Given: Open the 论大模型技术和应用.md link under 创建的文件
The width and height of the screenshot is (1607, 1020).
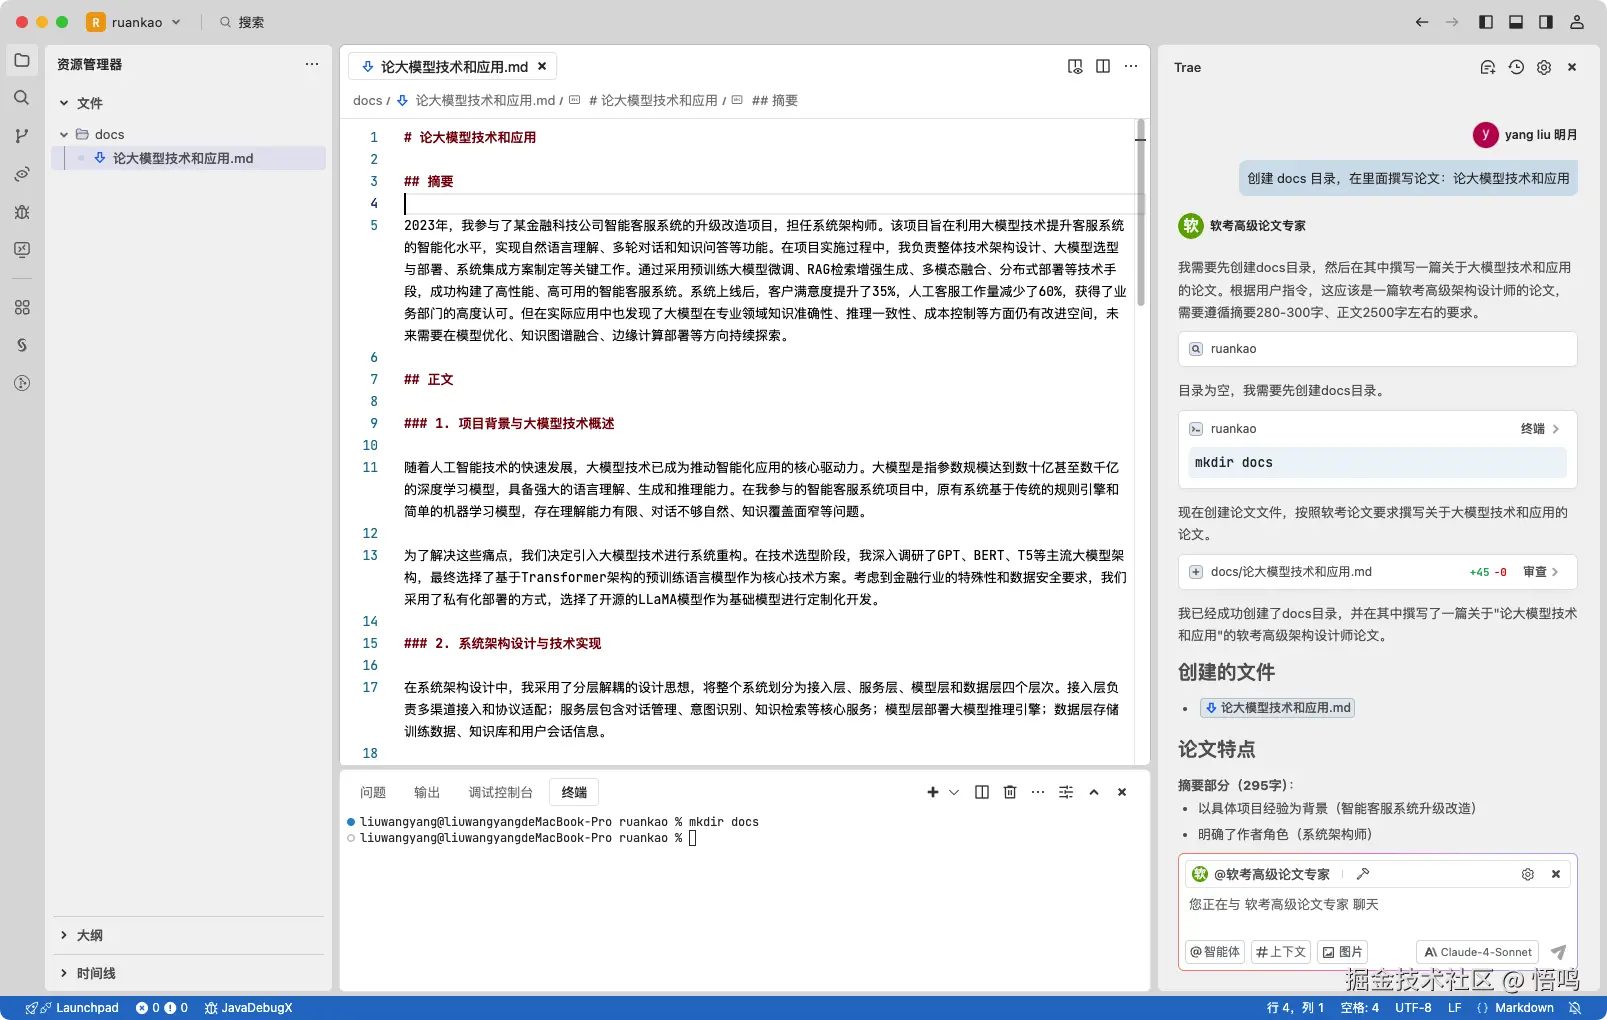Looking at the screenshot, I should click(x=1278, y=708).
